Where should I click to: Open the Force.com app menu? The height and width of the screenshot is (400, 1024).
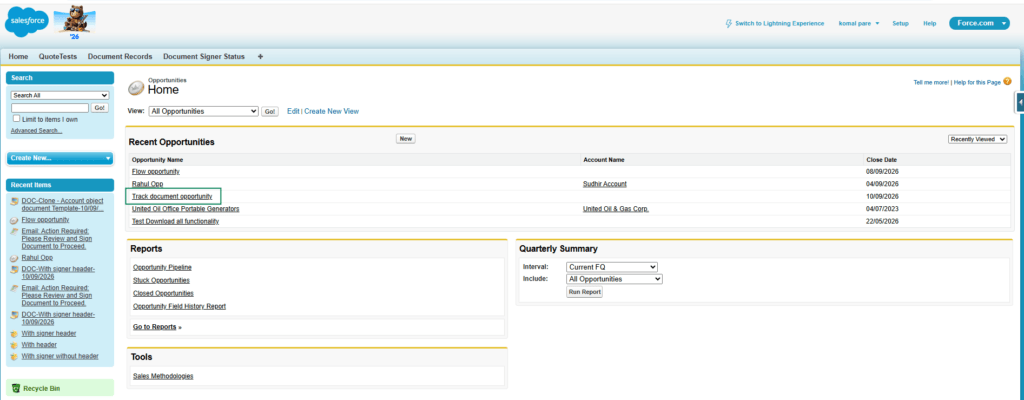(979, 23)
